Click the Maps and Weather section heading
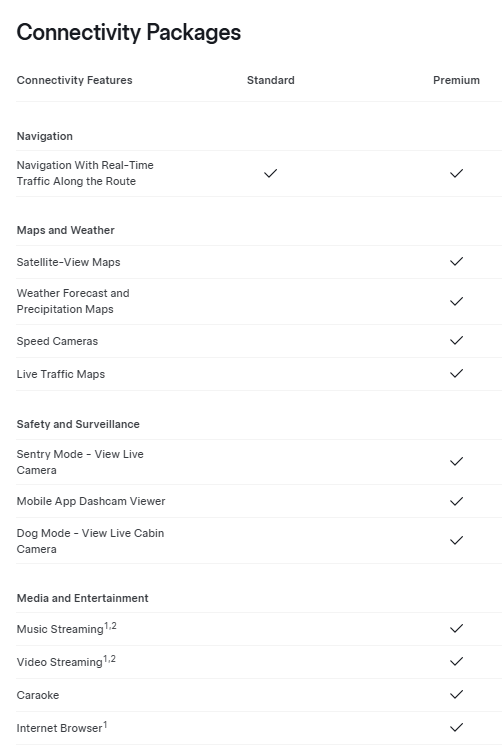The height and width of the screenshot is (752, 502). [x=66, y=230]
